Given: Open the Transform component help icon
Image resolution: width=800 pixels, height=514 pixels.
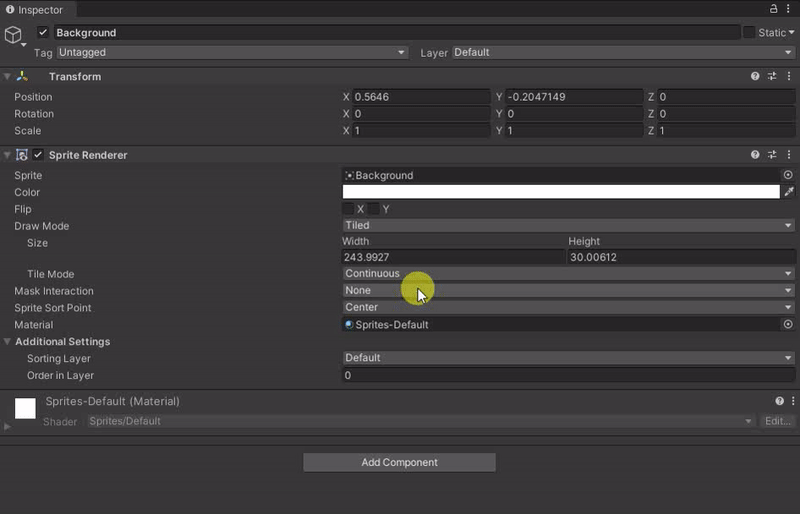Looking at the screenshot, I should 756,76.
